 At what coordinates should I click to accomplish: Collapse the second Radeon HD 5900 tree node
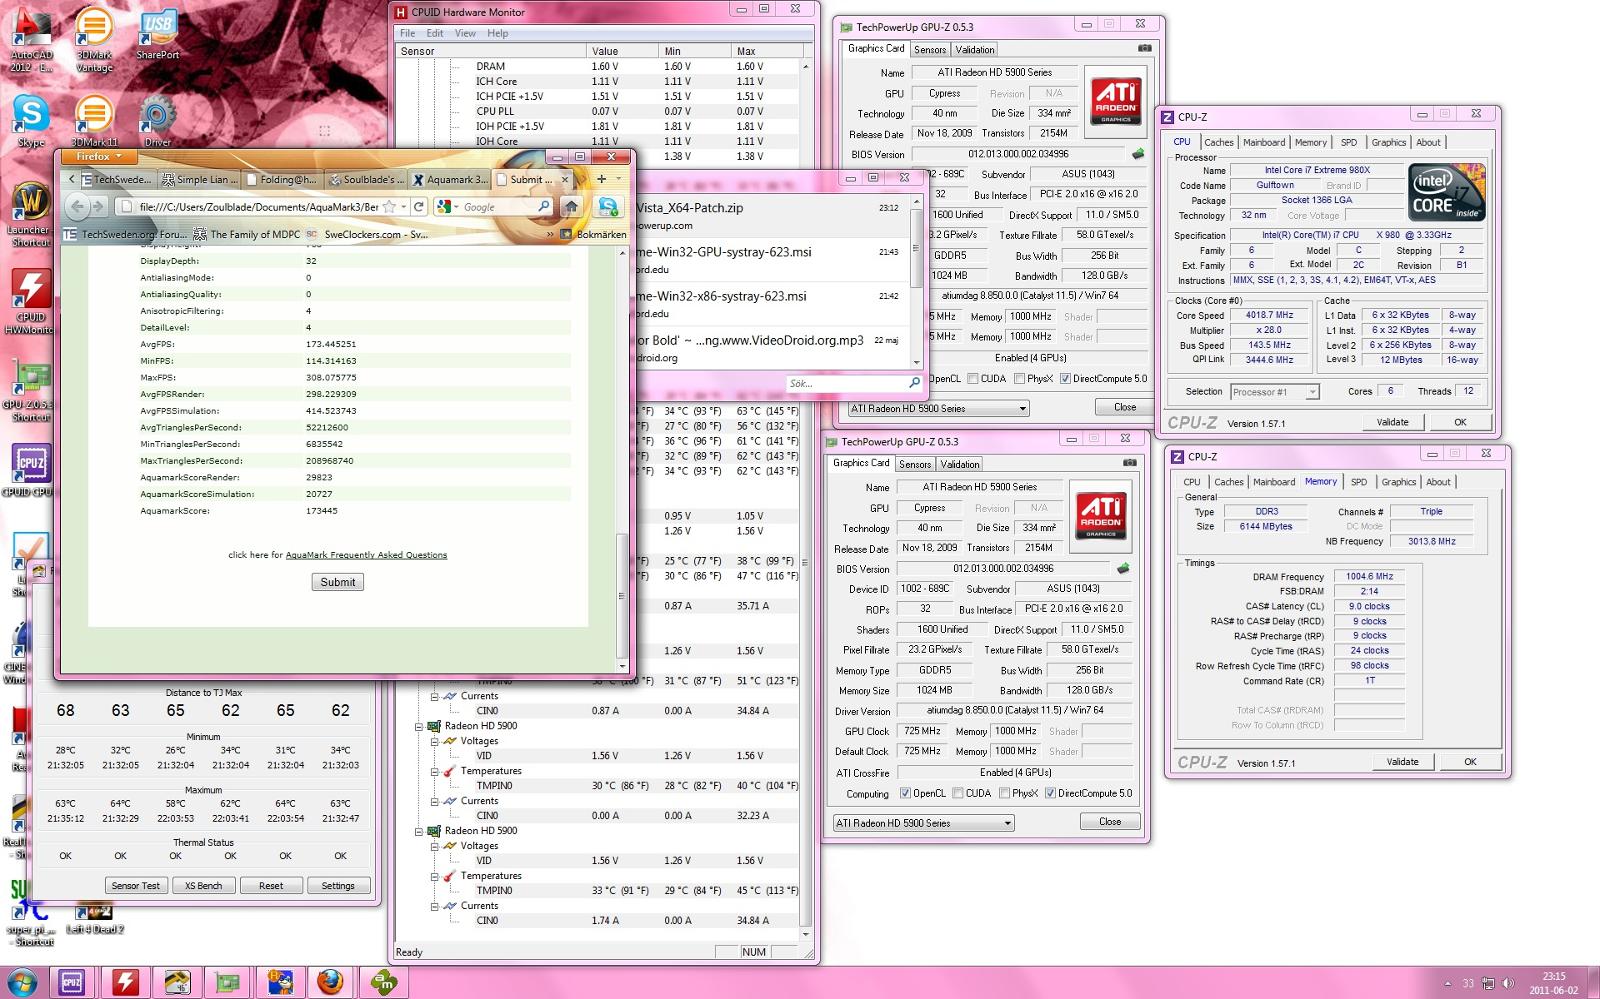coord(419,831)
